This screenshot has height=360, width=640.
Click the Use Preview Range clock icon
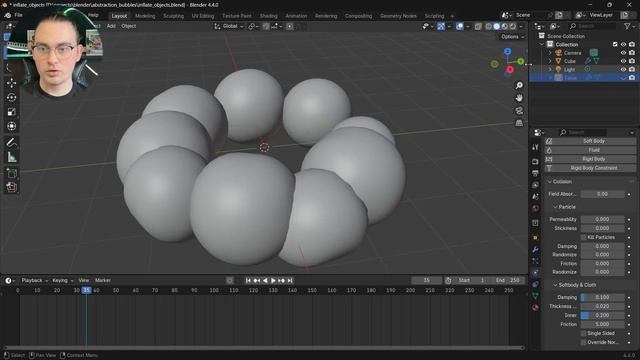(x=448, y=280)
